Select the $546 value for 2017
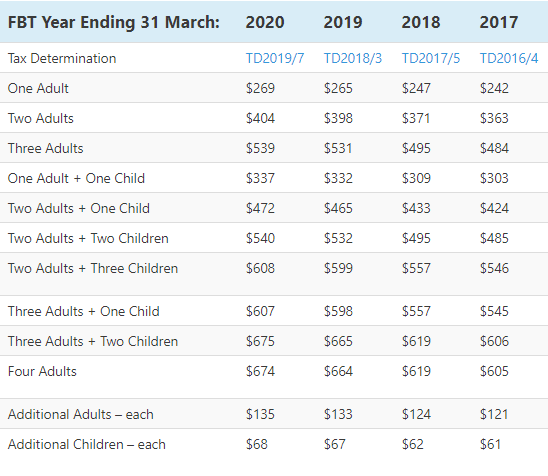The image size is (548, 476). (x=494, y=268)
